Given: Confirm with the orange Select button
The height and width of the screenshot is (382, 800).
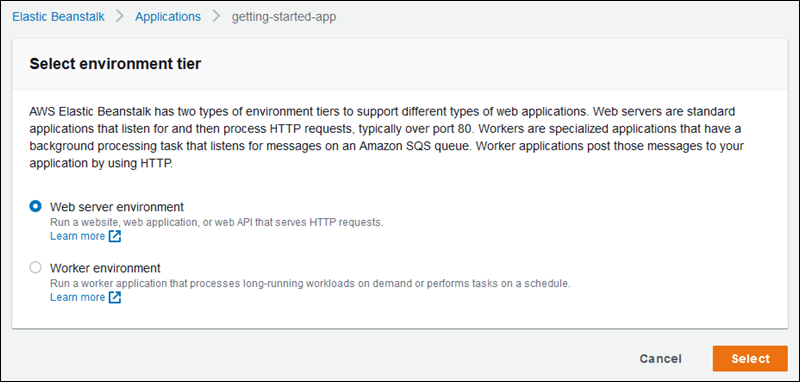Looking at the screenshot, I should (x=751, y=359).
